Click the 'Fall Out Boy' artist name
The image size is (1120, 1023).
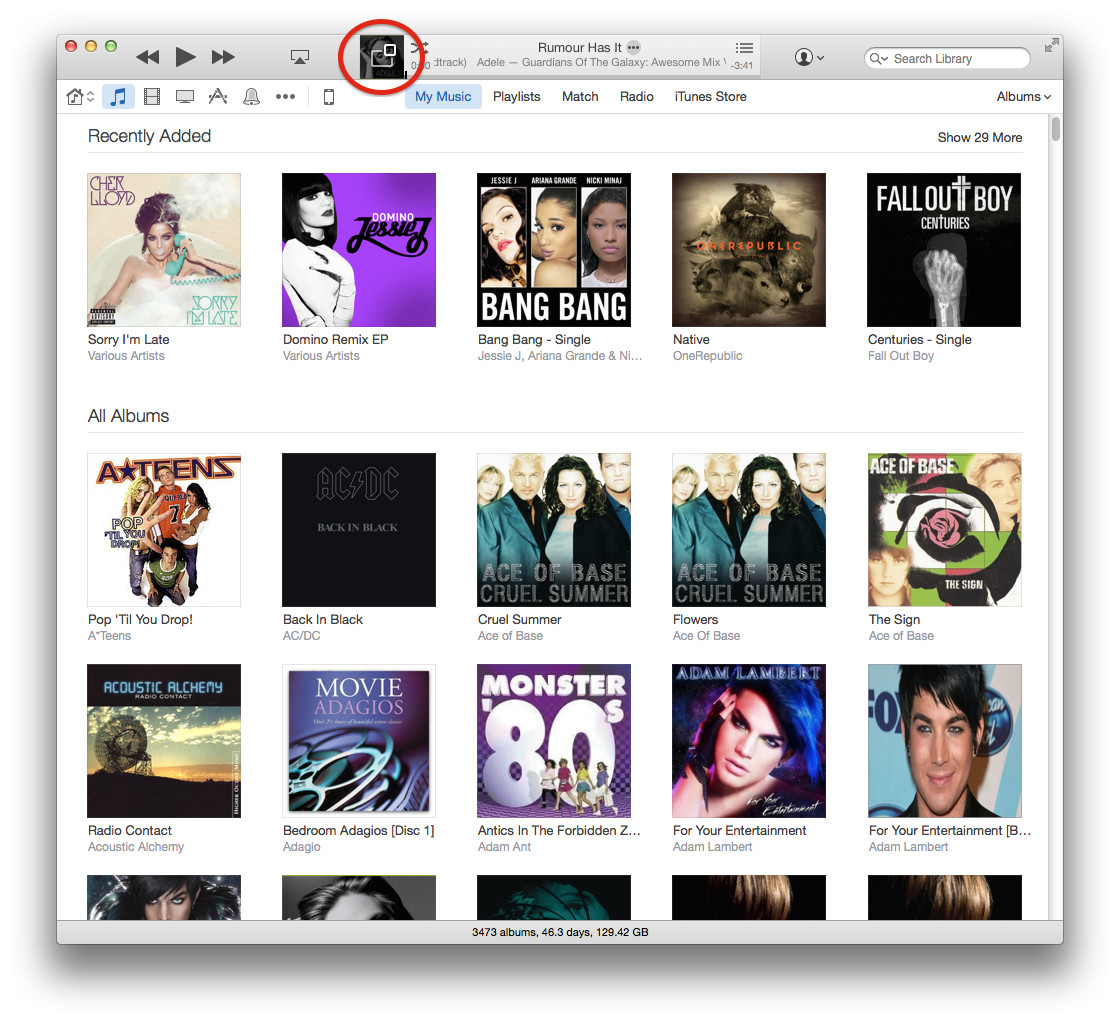pos(900,356)
